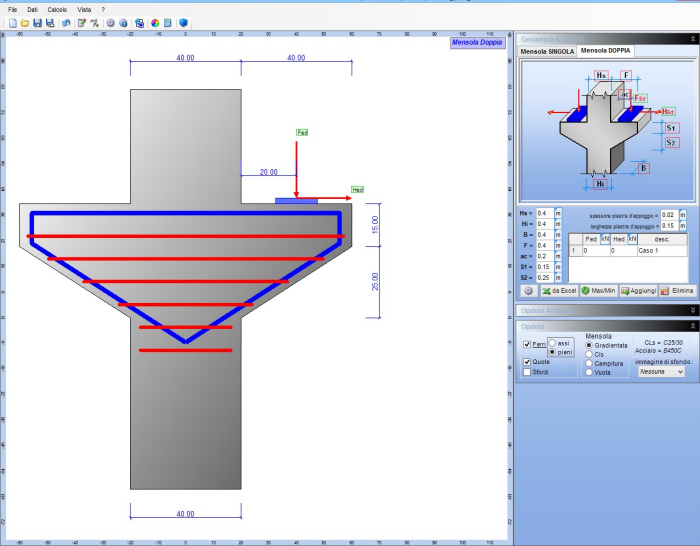
Task: Click the blue undo arrow icon
Action: [x=66, y=23]
